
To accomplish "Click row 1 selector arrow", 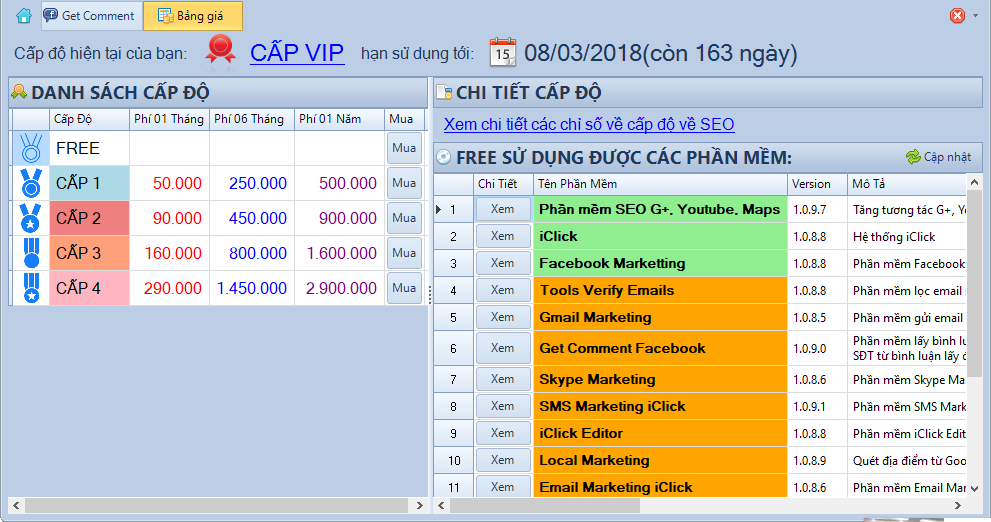I will (x=439, y=209).
